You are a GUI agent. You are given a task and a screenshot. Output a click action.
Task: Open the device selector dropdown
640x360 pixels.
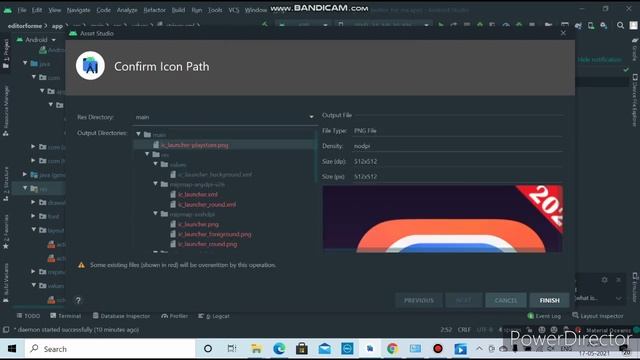pos(384,25)
